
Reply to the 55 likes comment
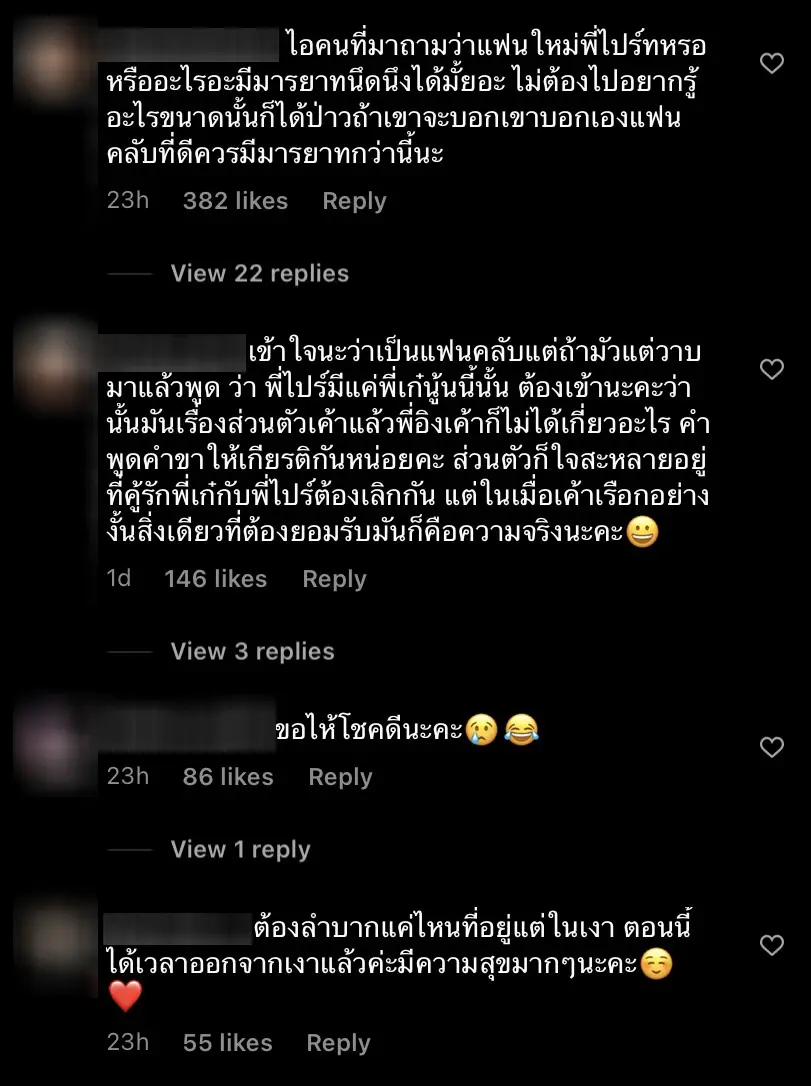[338, 1043]
